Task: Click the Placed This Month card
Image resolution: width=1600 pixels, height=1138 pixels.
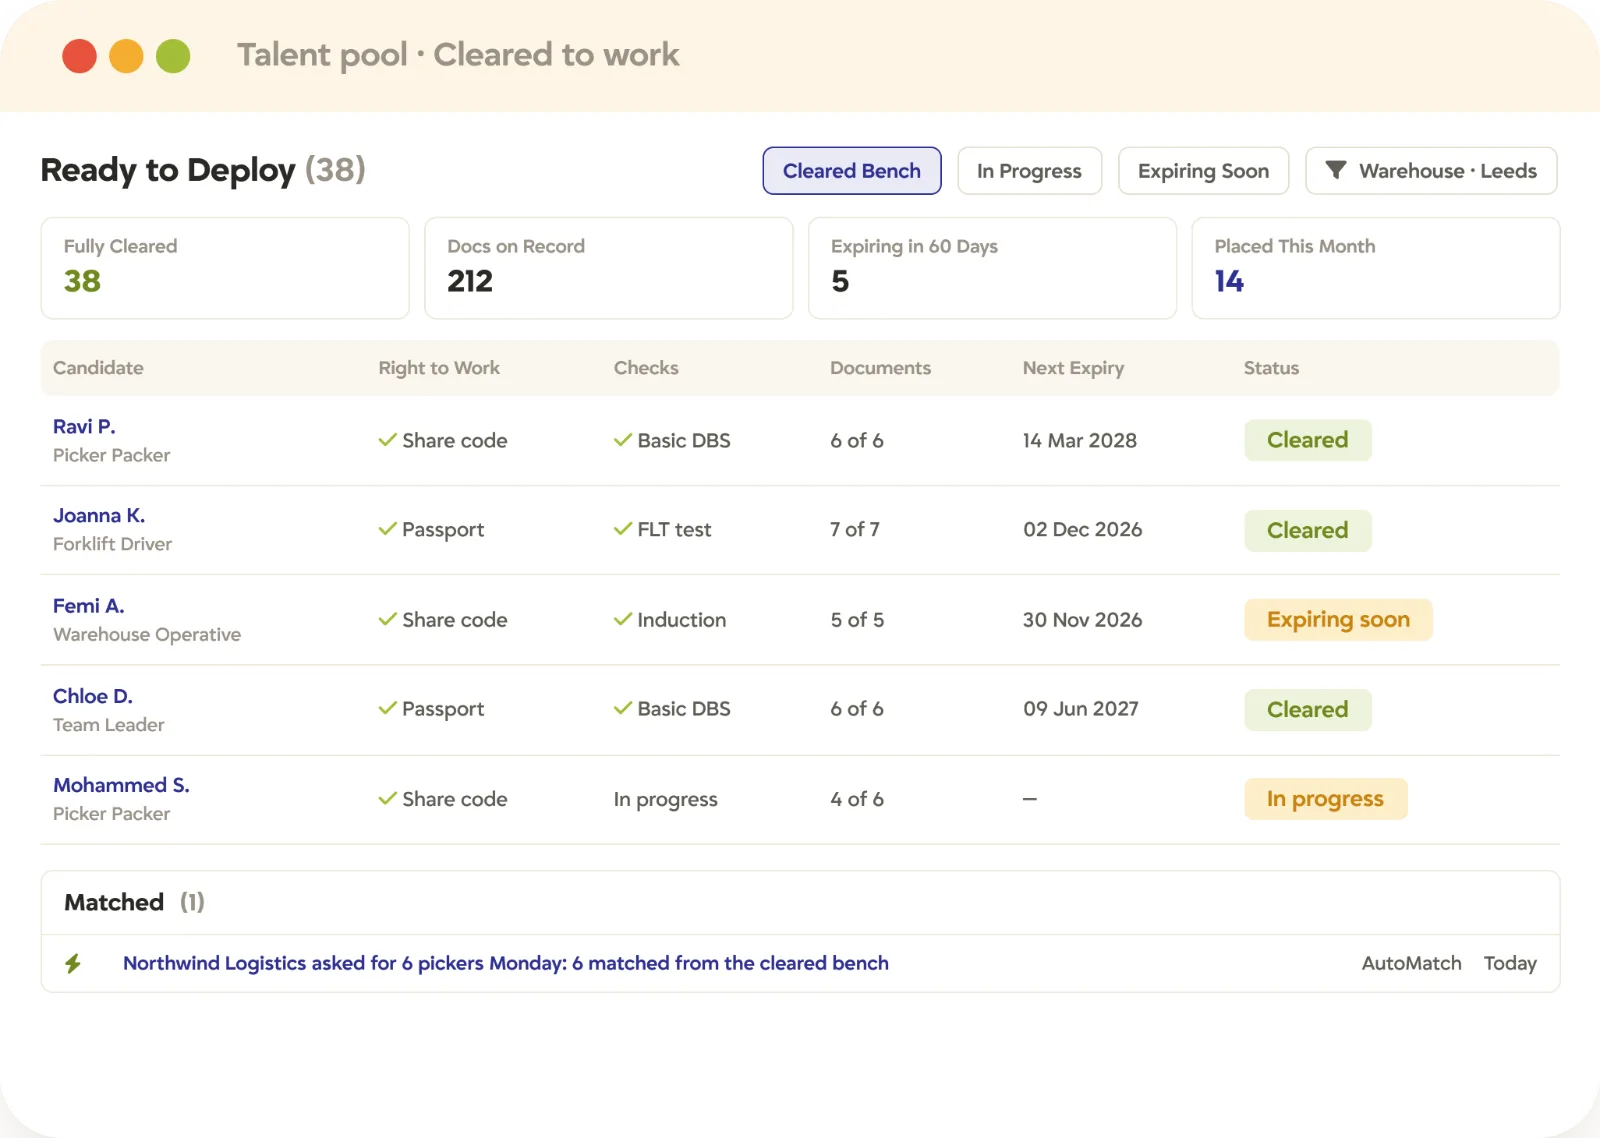Action: click(1376, 268)
